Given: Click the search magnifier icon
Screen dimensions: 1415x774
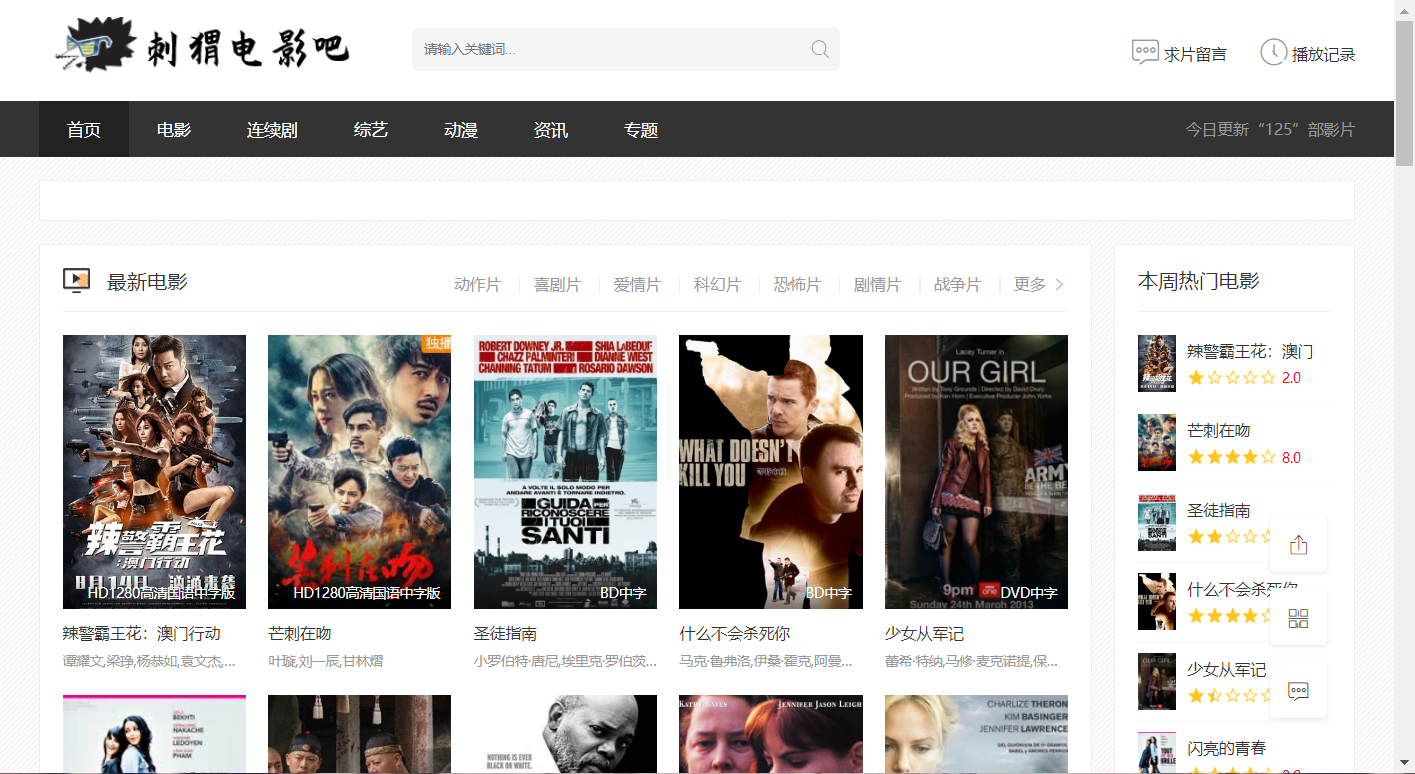Looking at the screenshot, I should 820,49.
